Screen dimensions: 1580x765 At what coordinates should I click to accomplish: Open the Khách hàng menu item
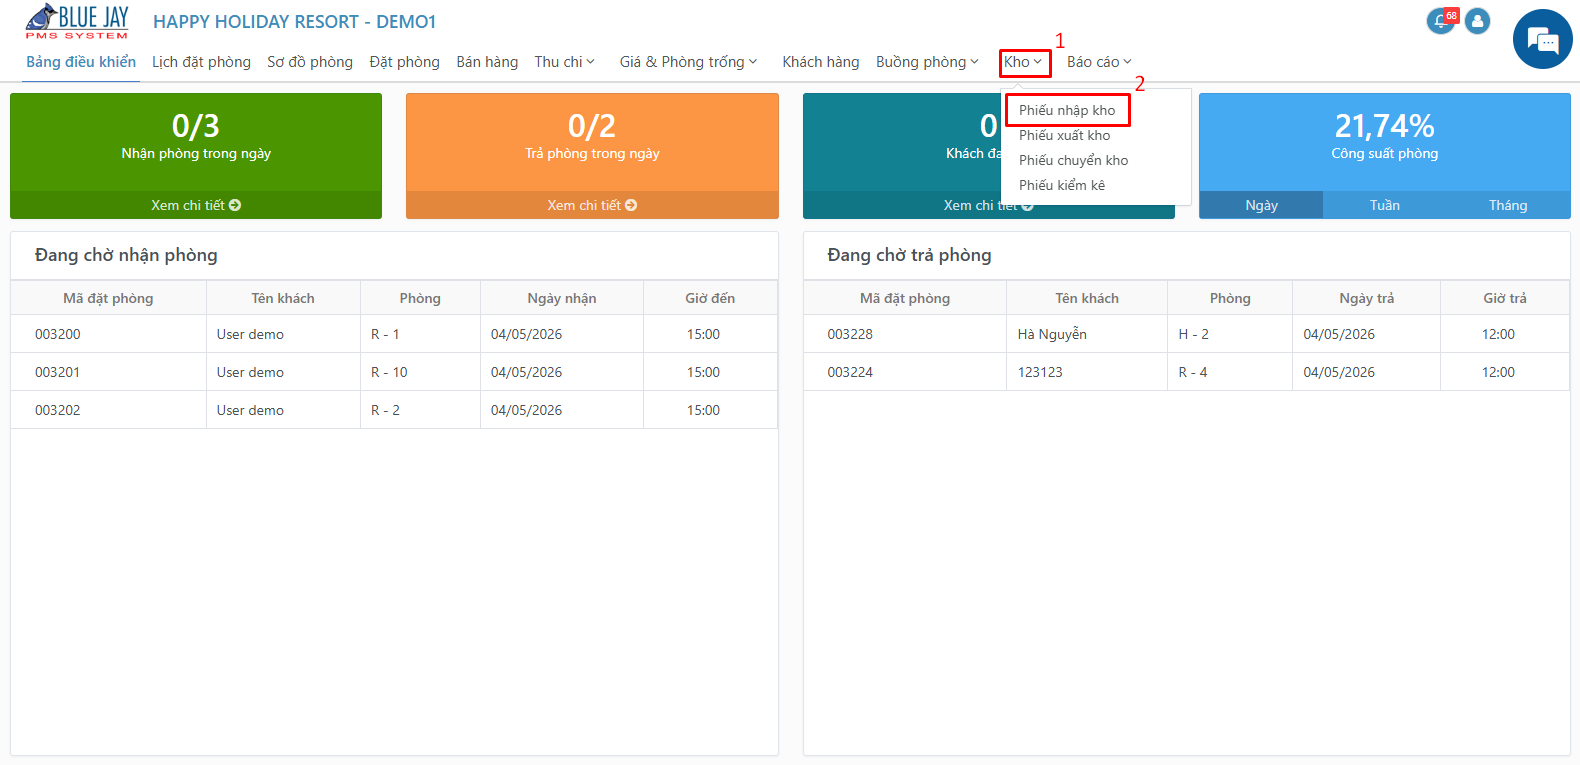[x=820, y=62]
